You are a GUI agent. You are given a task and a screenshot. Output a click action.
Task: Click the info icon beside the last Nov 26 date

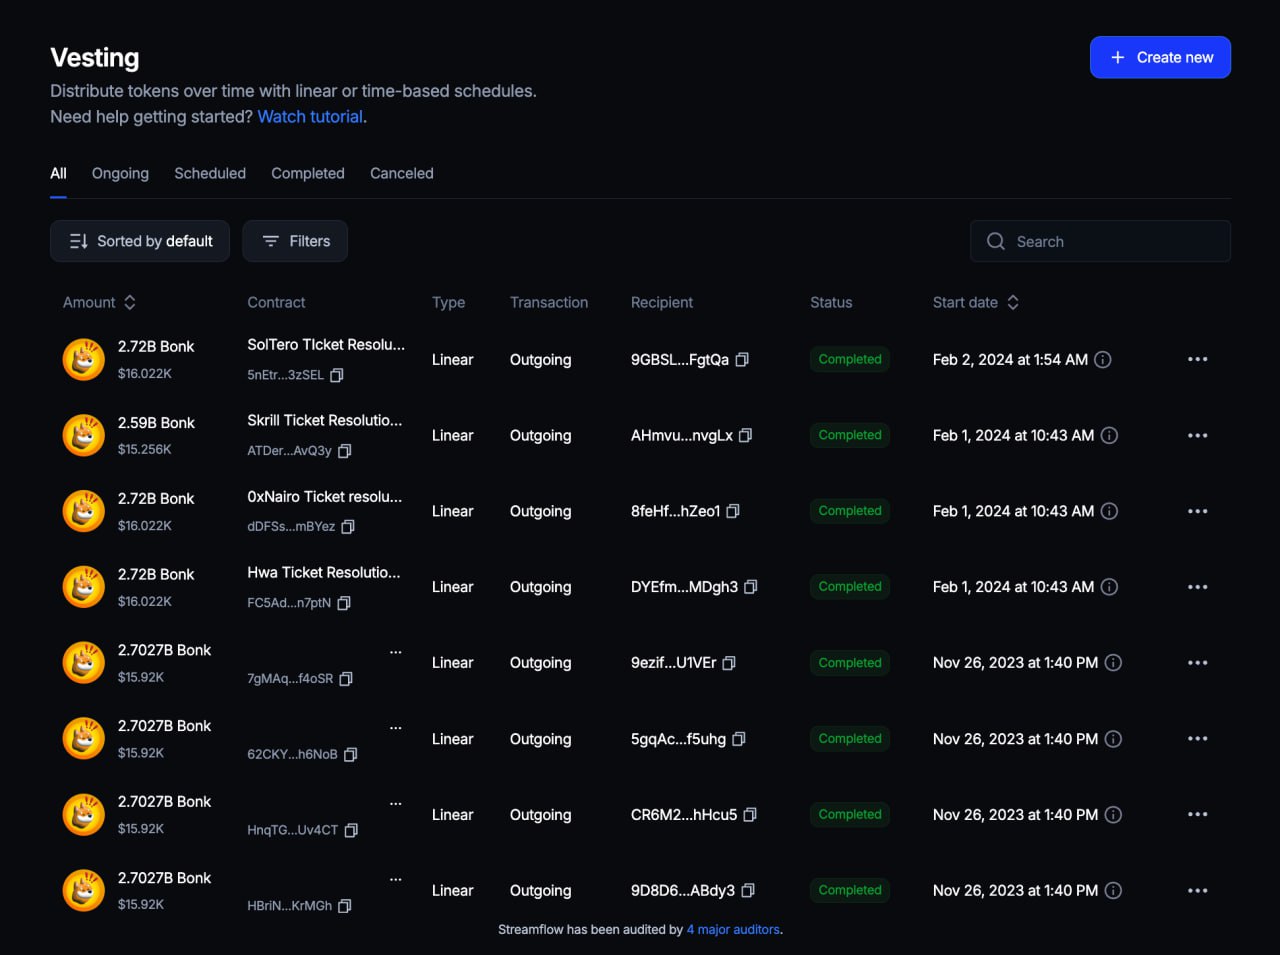(x=1113, y=890)
